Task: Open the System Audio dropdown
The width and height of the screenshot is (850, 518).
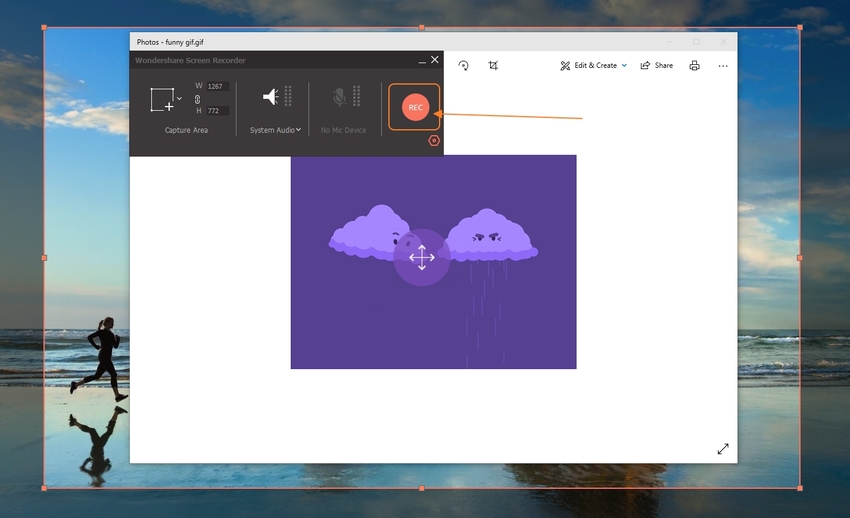Action: point(275,130)
